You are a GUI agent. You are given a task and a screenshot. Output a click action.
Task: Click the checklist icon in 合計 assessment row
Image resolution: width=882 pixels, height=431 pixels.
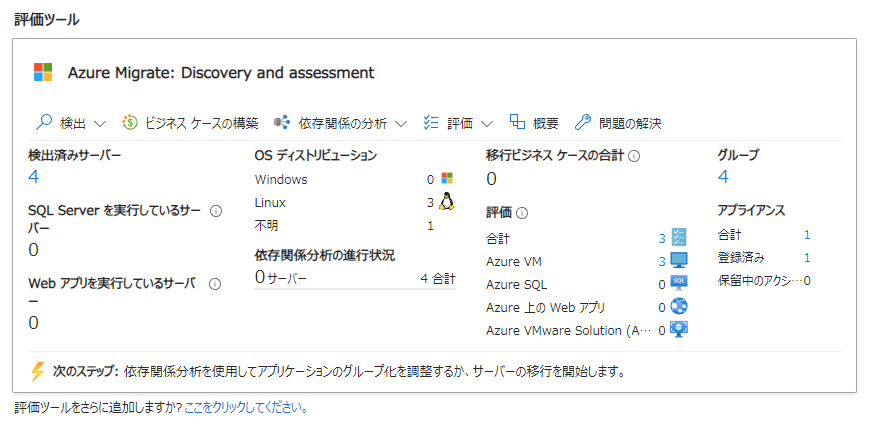[679, 237]
